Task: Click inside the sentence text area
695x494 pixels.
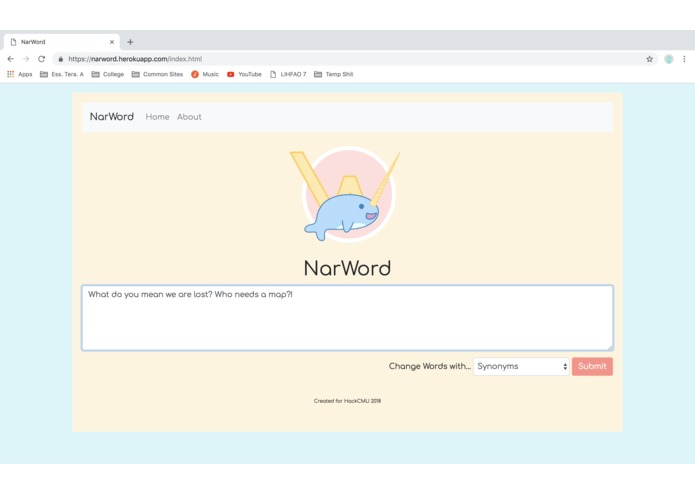Action: (x=348, y=318)
